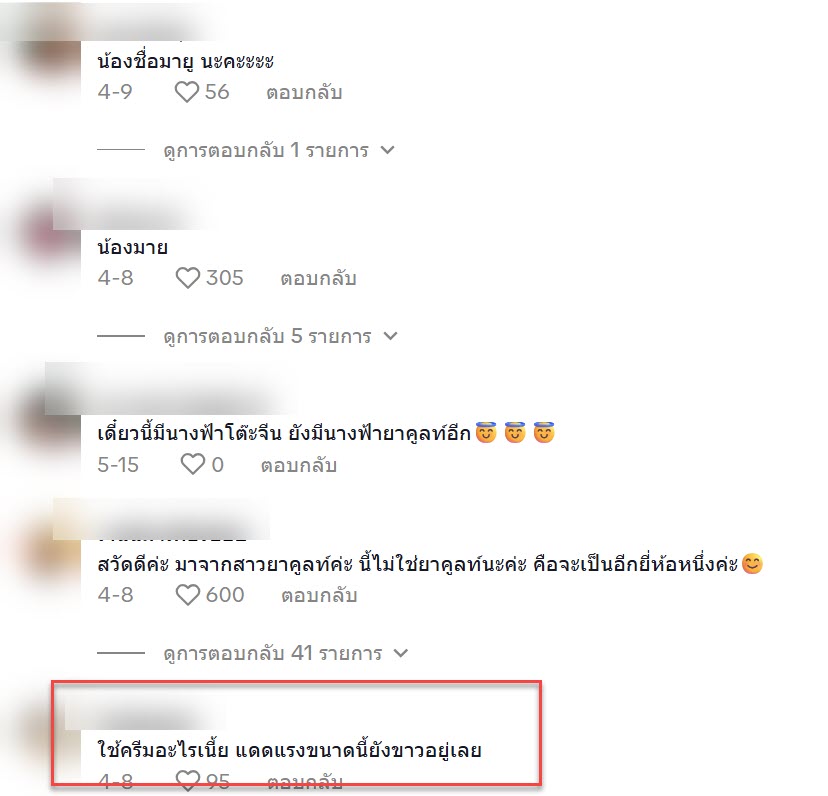Click the comment text ใช้ครีมอะไรเนี้ย
828x796 pixels.
163,750
